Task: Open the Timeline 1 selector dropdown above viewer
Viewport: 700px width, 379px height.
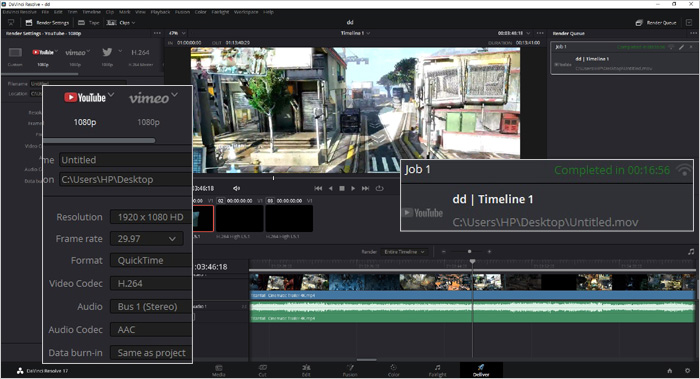Action: (x=355, y=33)
